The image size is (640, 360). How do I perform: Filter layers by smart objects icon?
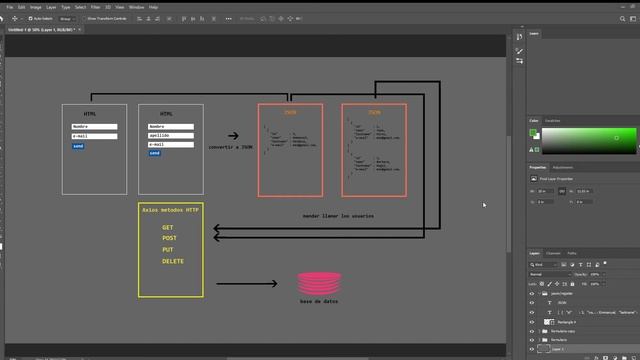[x=597, y=264]
